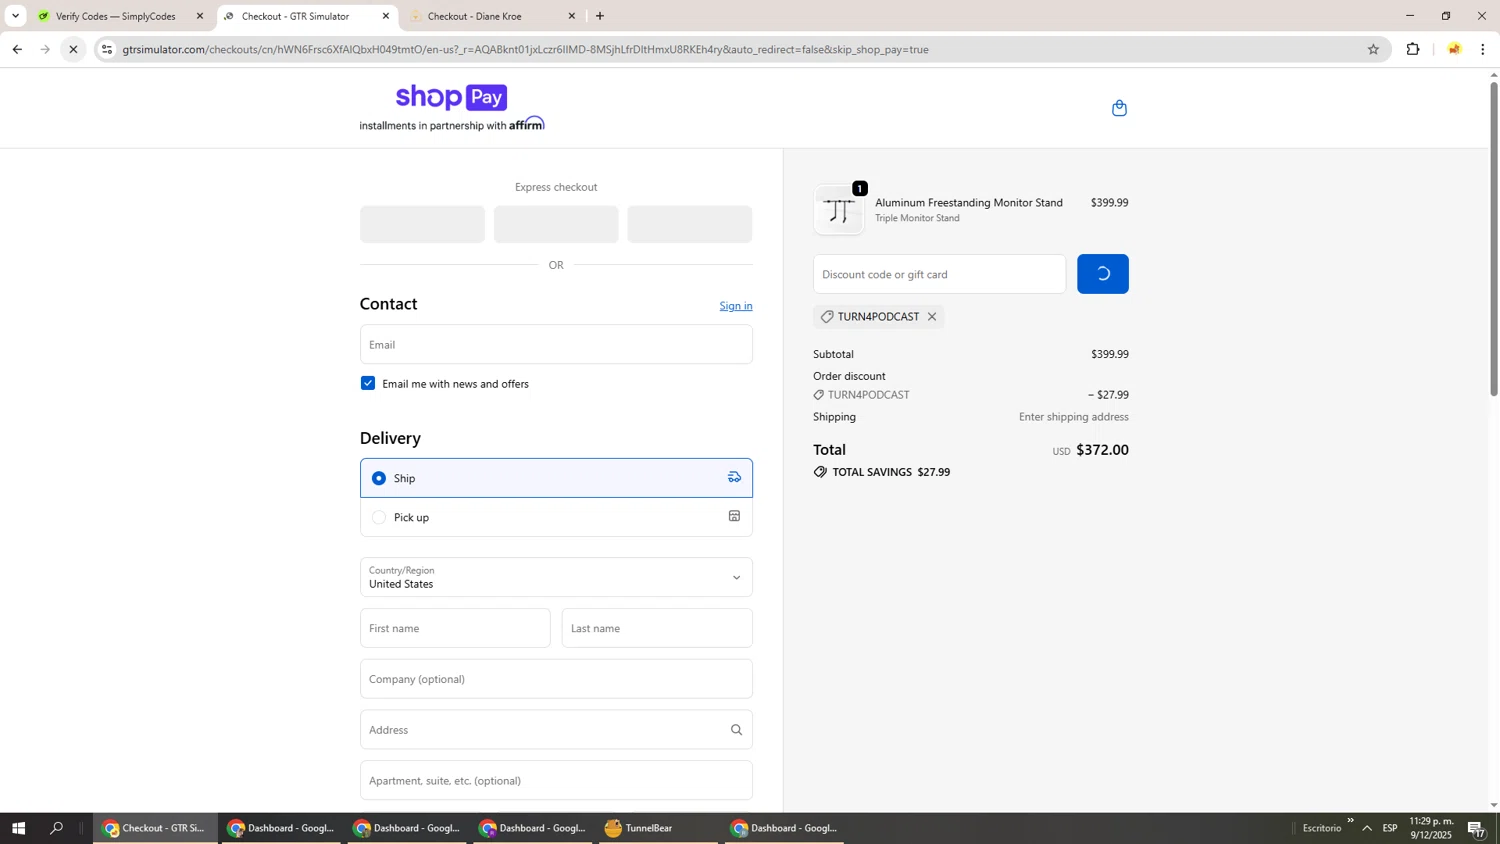Image resolution: width=1500 pixels, height=844 pixels.
Task: Close the Checkout Diane Kroe tab
Action: click(572, 16)
